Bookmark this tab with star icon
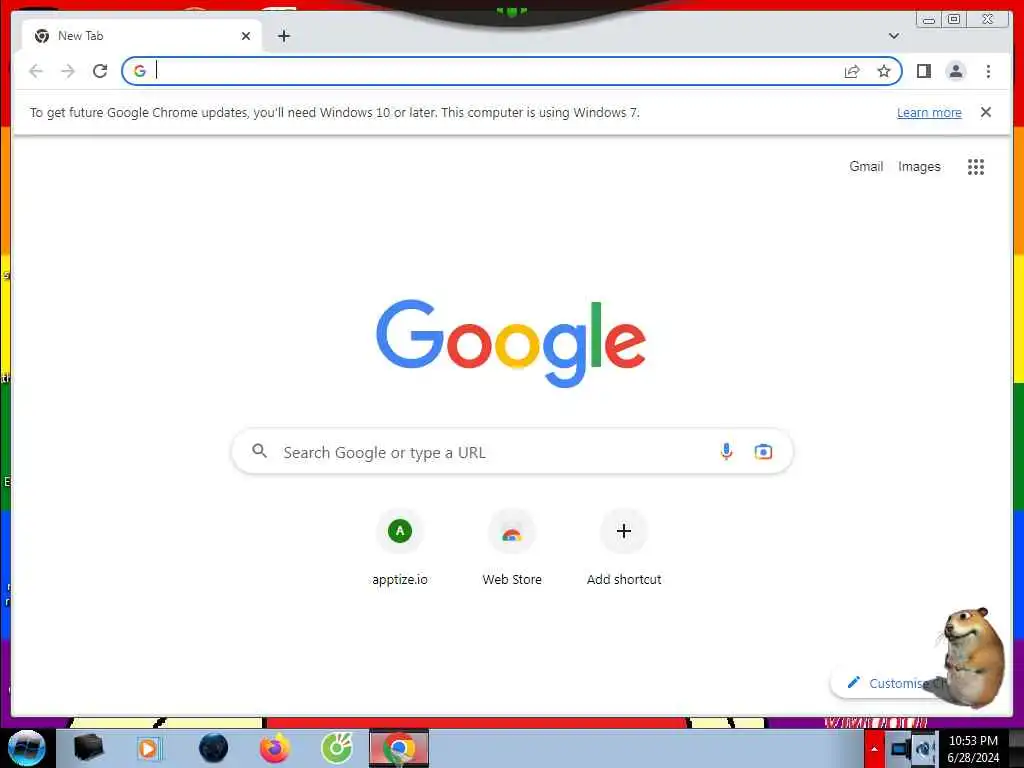The width and height of the screenshot is (1024, 768). [x=884, y=71]
